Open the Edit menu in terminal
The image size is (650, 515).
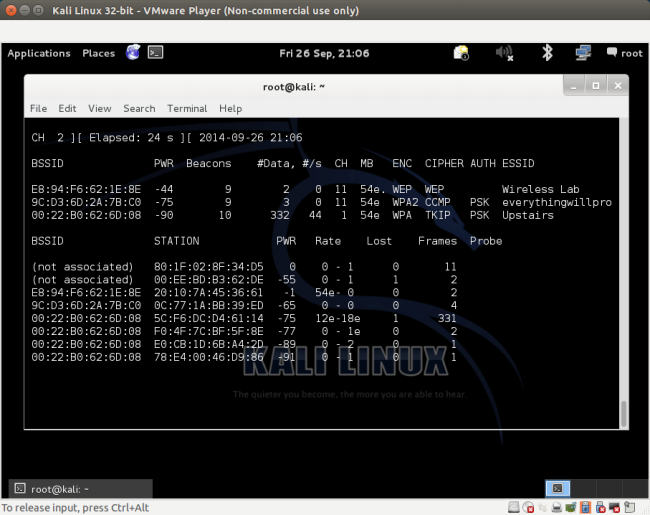pos(67,108)
